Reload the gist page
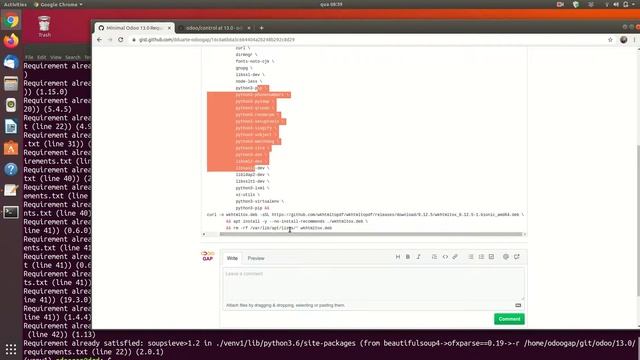This screenshot has width=640, height=360. coord(120,40)
